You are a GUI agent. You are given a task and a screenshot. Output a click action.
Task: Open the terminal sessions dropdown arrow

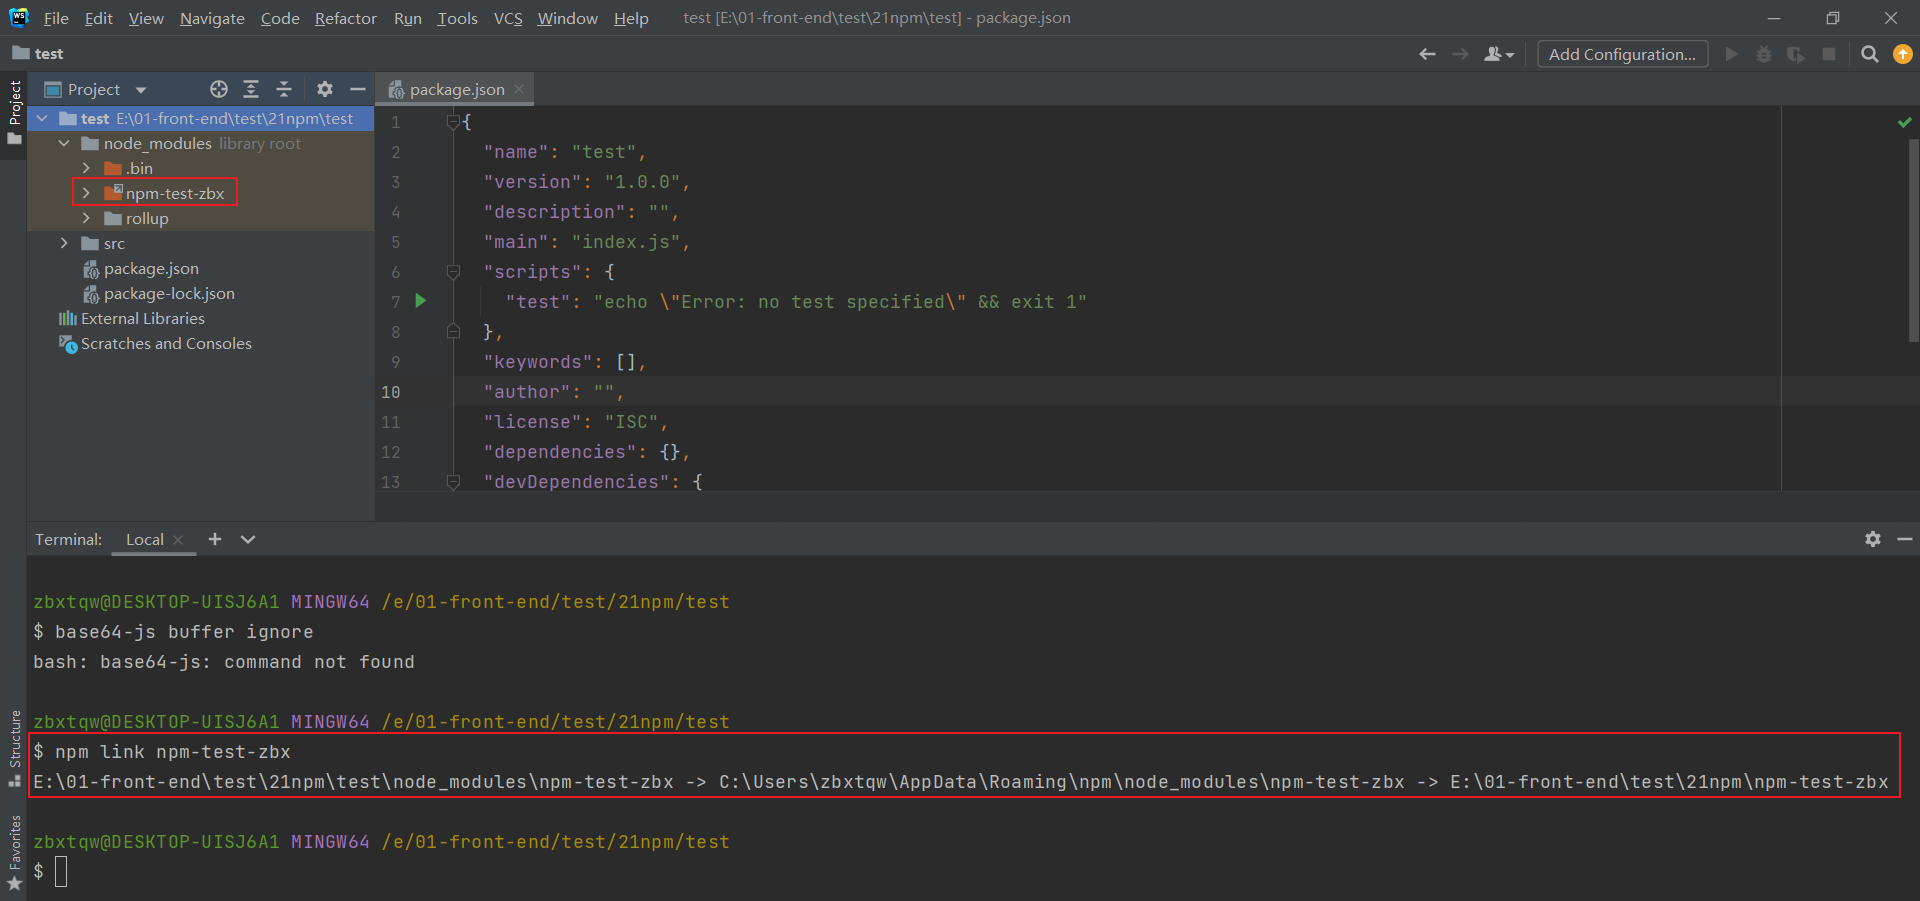point(248,539)
